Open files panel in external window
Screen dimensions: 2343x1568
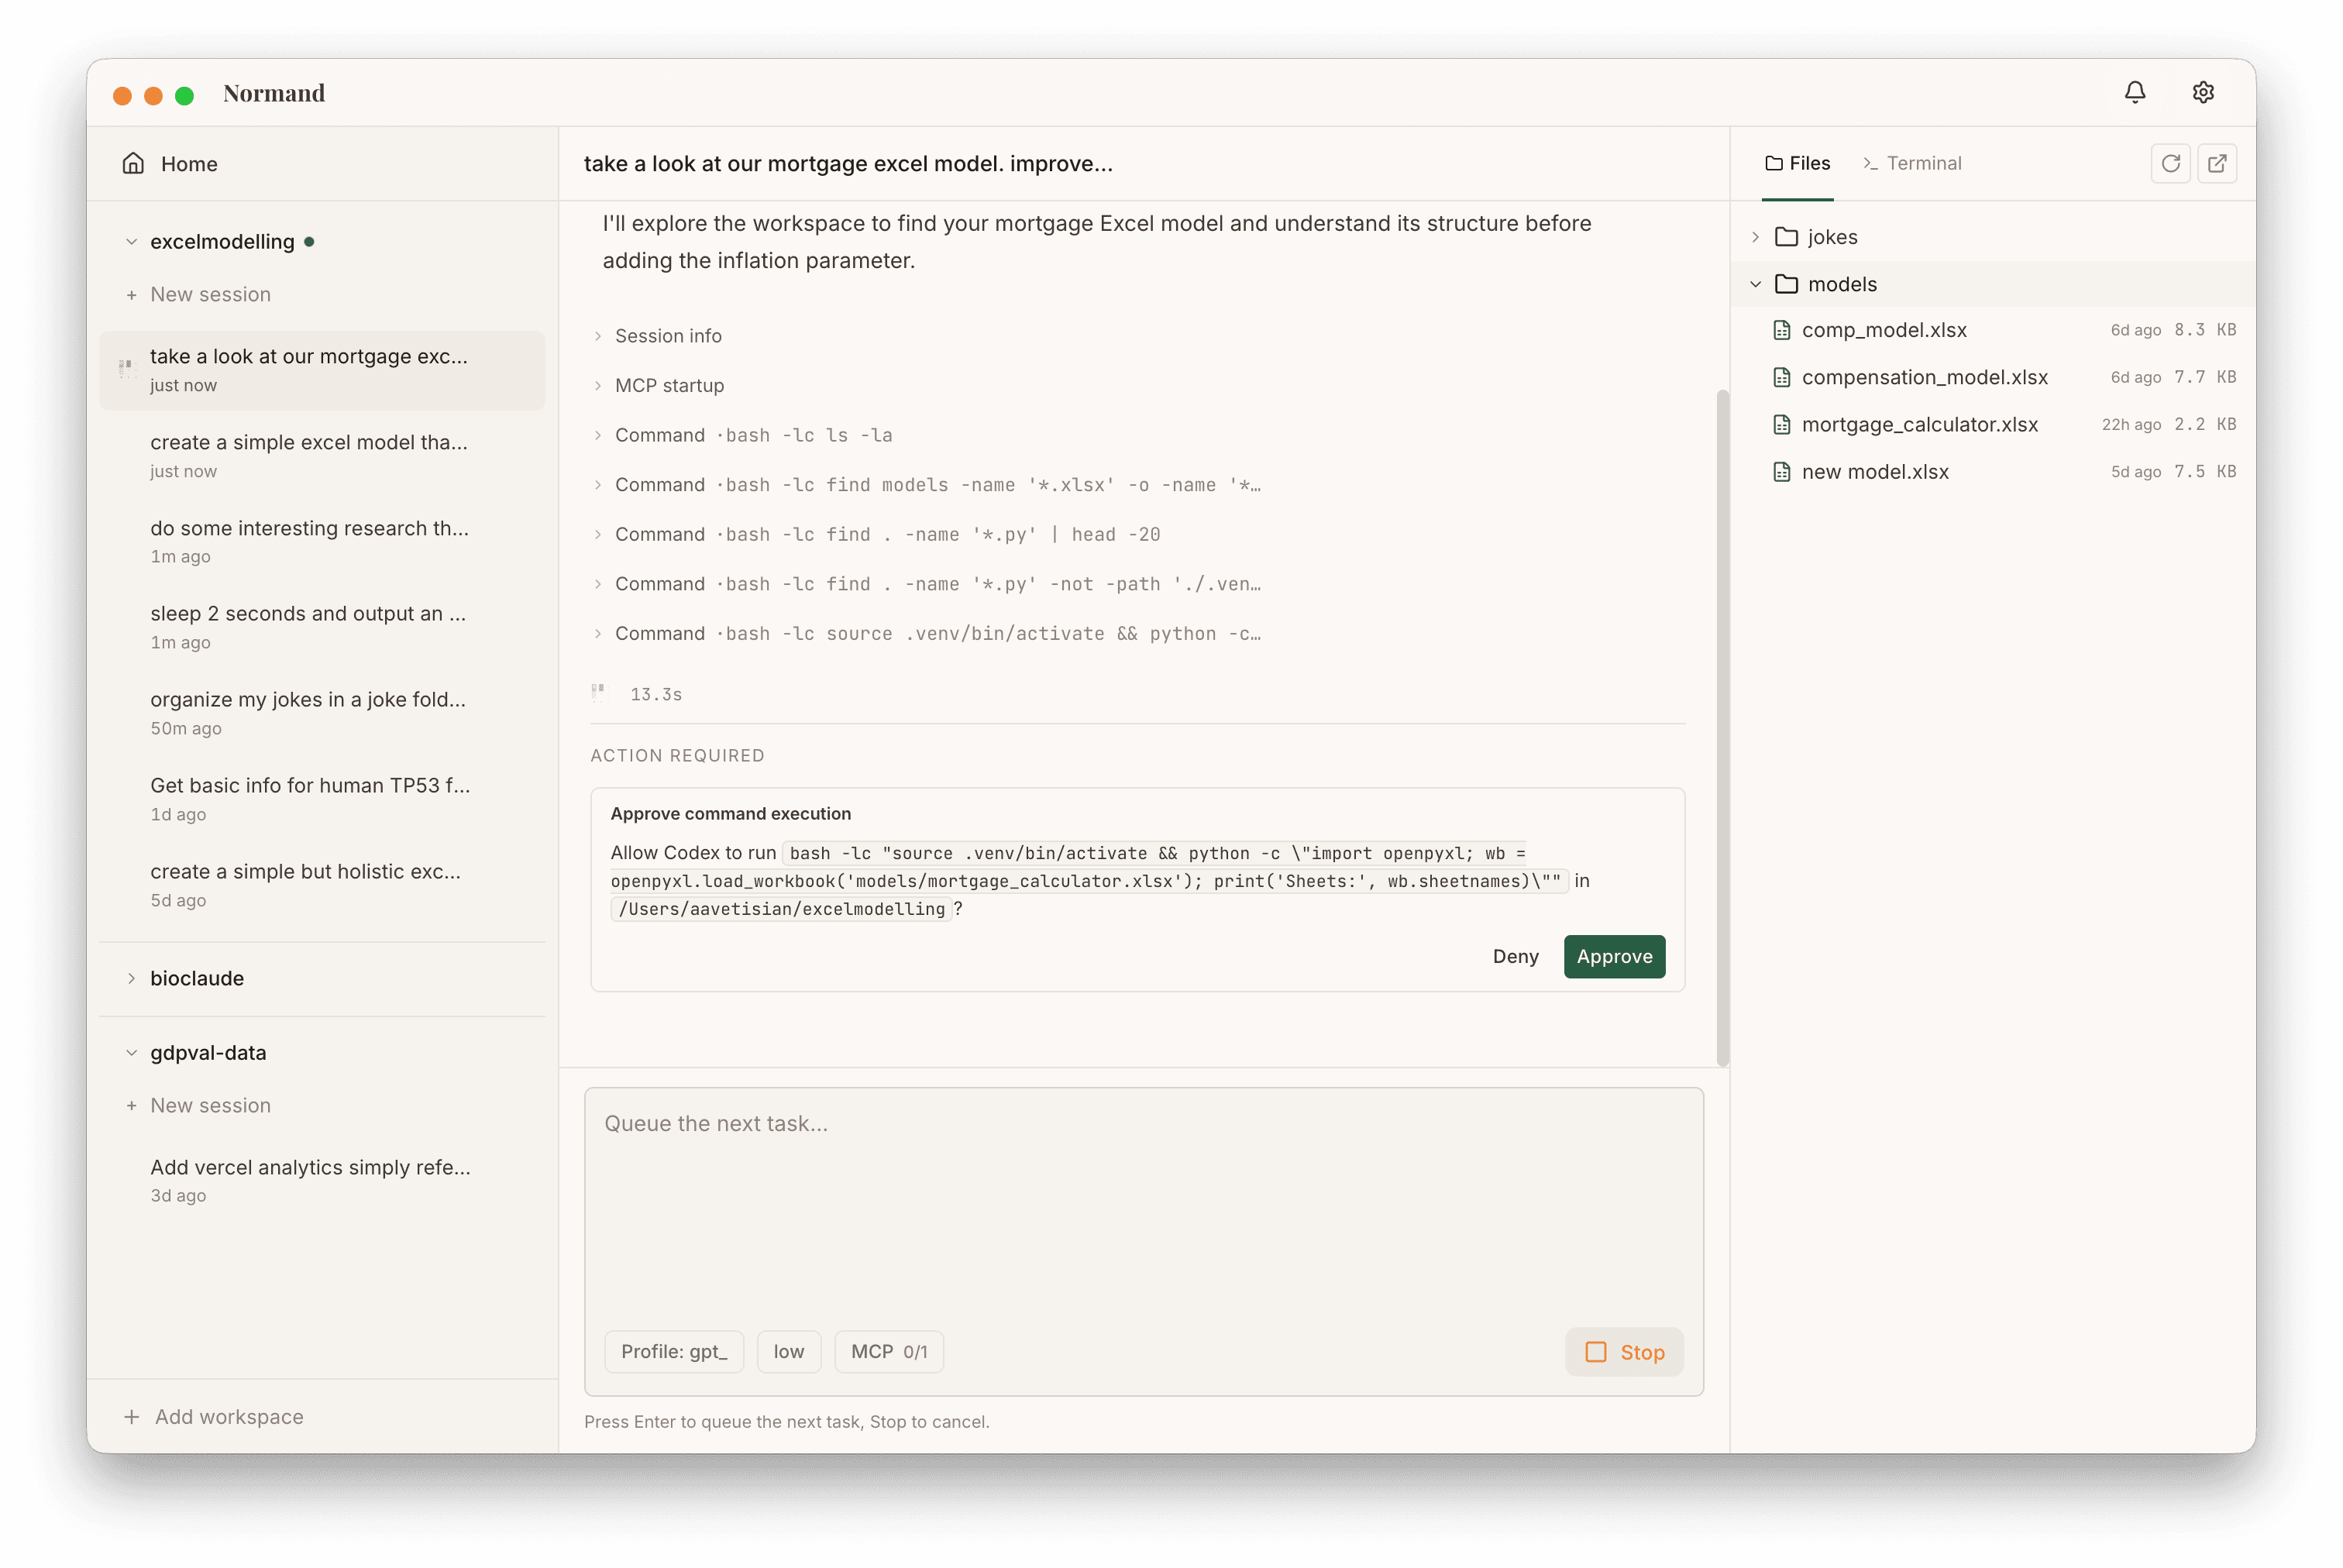click(x=2217, y=163)
